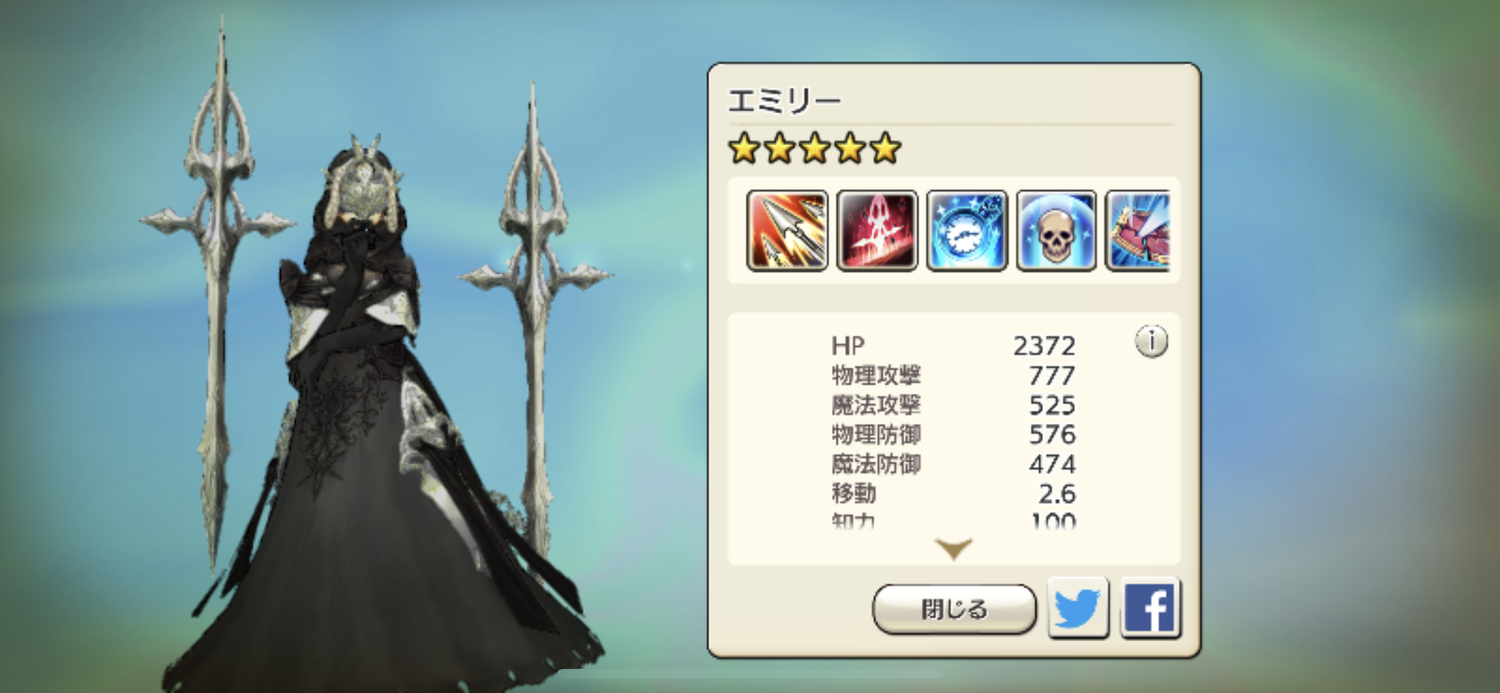Share Emily's card to Twitter
The height and width of the screenshot is (693, 1500).
1078,607
